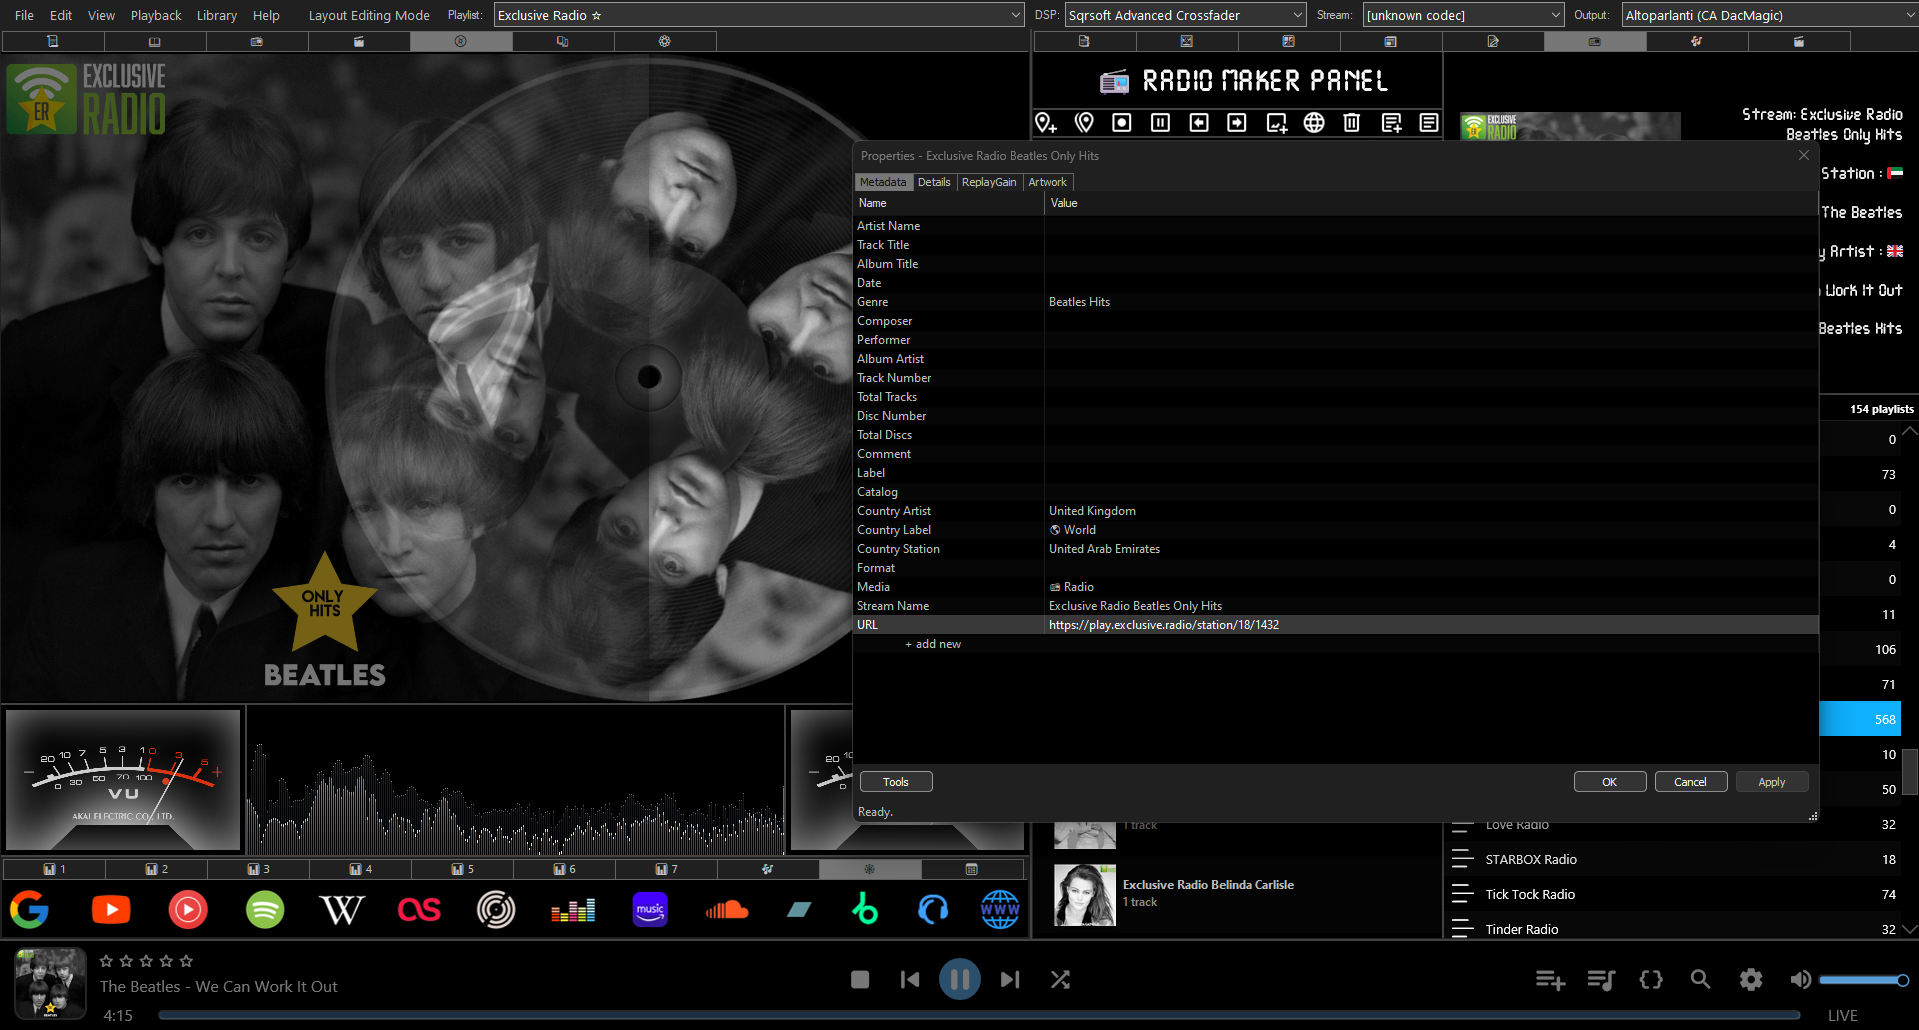Switch to the Details tab in Properties
This screenshot has width=1919, height=1030.
[x=934, y=182]
